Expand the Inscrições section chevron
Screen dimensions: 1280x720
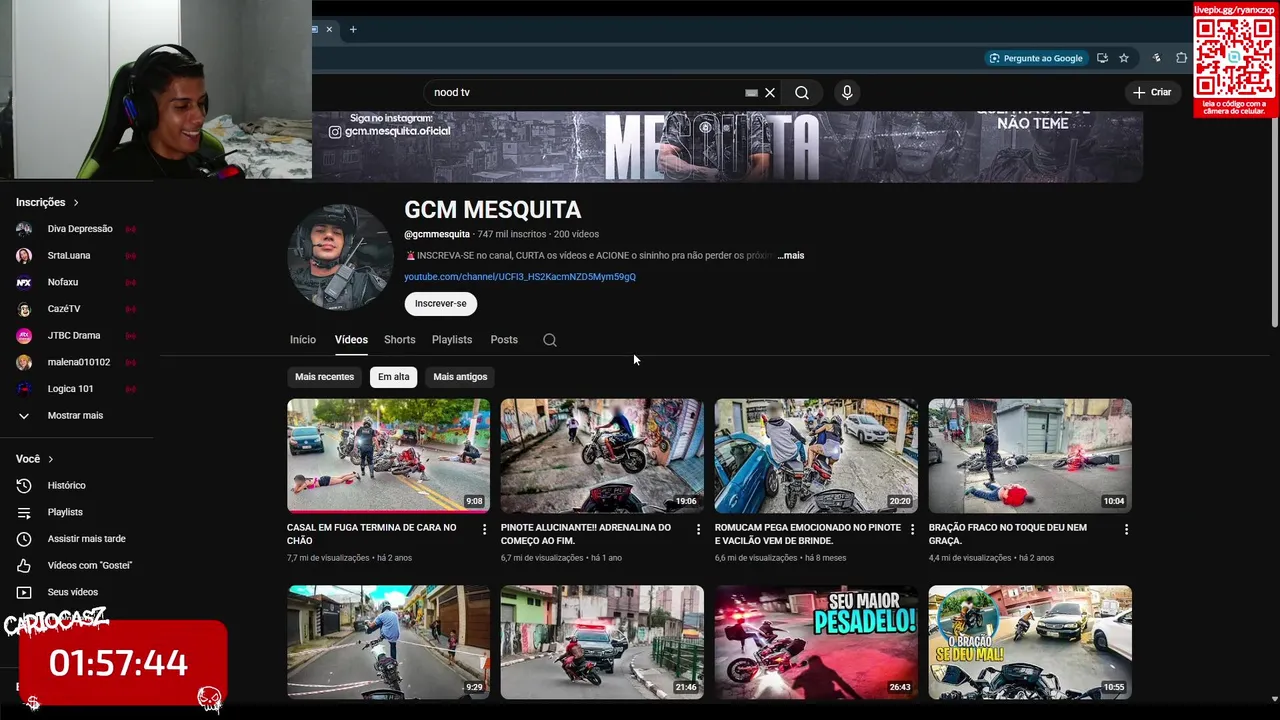pos(75,202)
